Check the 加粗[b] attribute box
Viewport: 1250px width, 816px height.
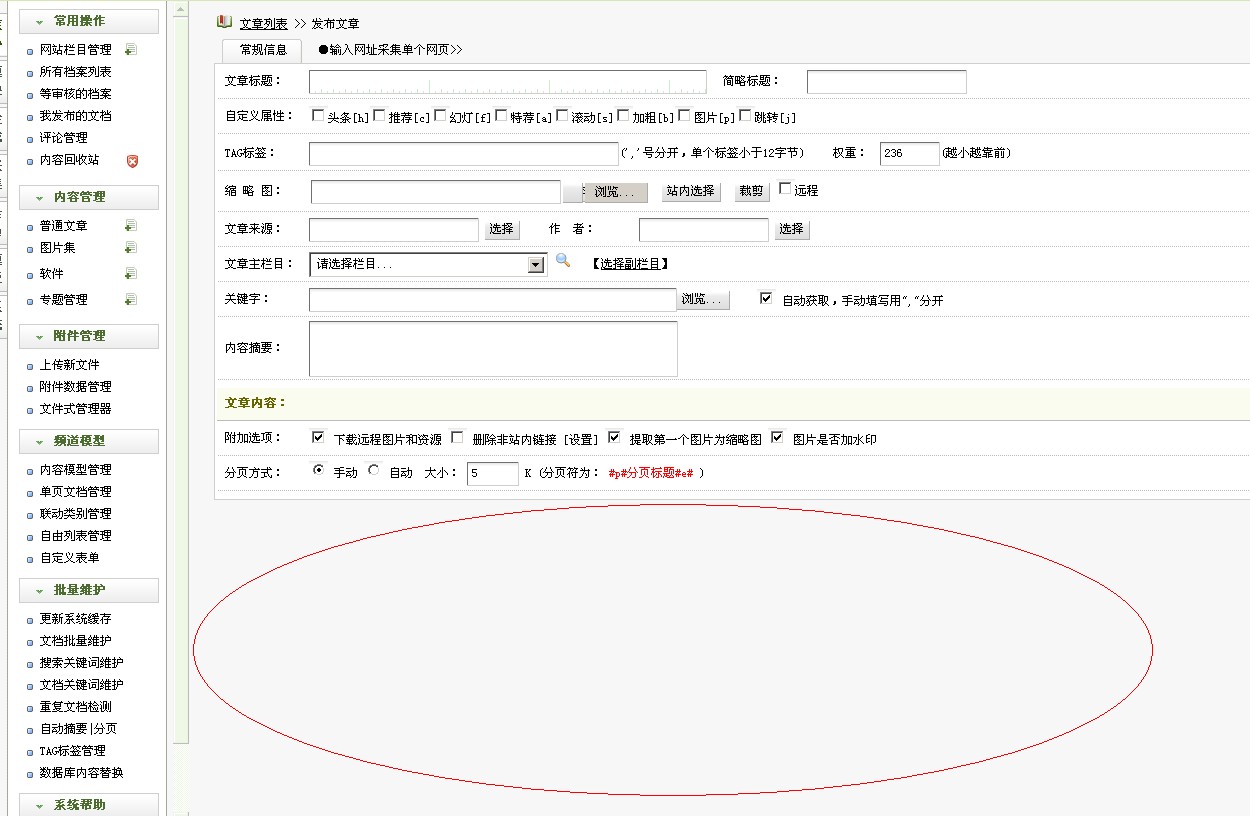623,115
